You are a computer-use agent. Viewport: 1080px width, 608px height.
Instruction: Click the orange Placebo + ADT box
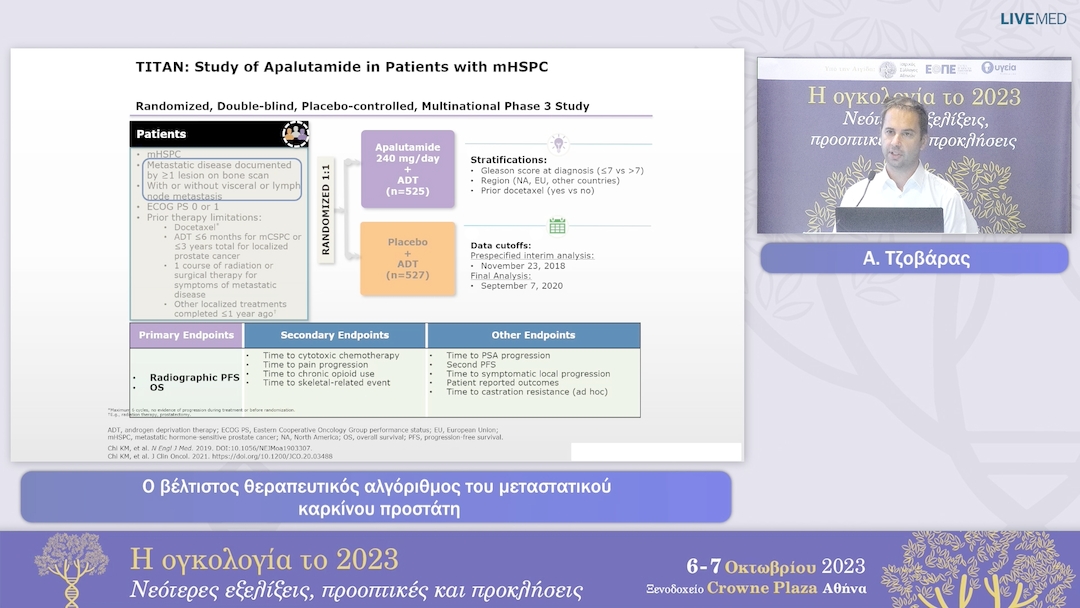pos(407,258)
